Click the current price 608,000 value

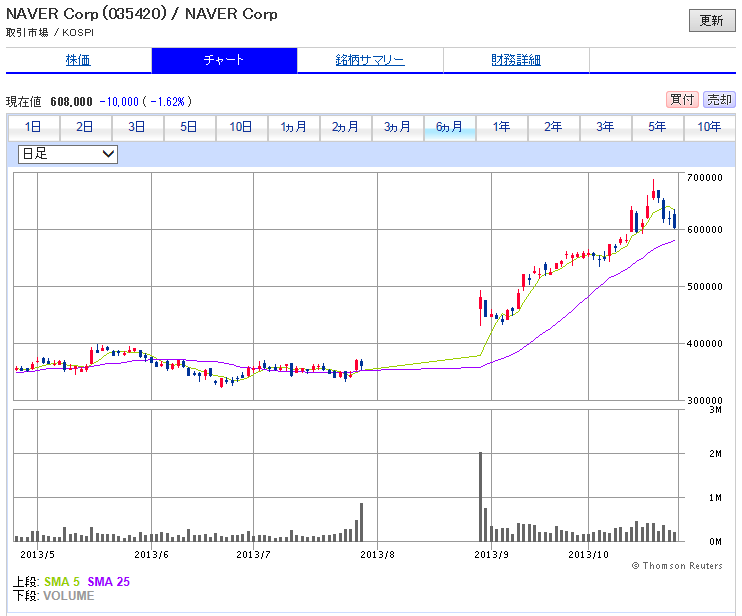coord(71,102)
